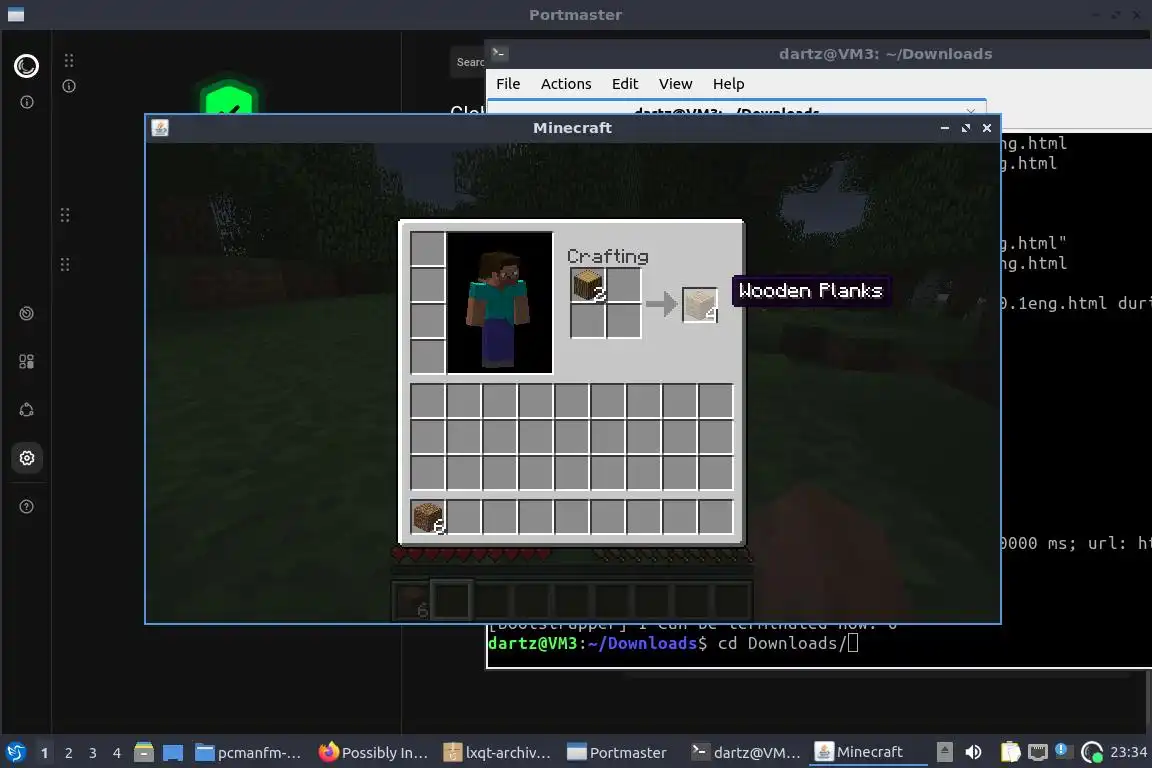Close the Minecraft window

987,128
